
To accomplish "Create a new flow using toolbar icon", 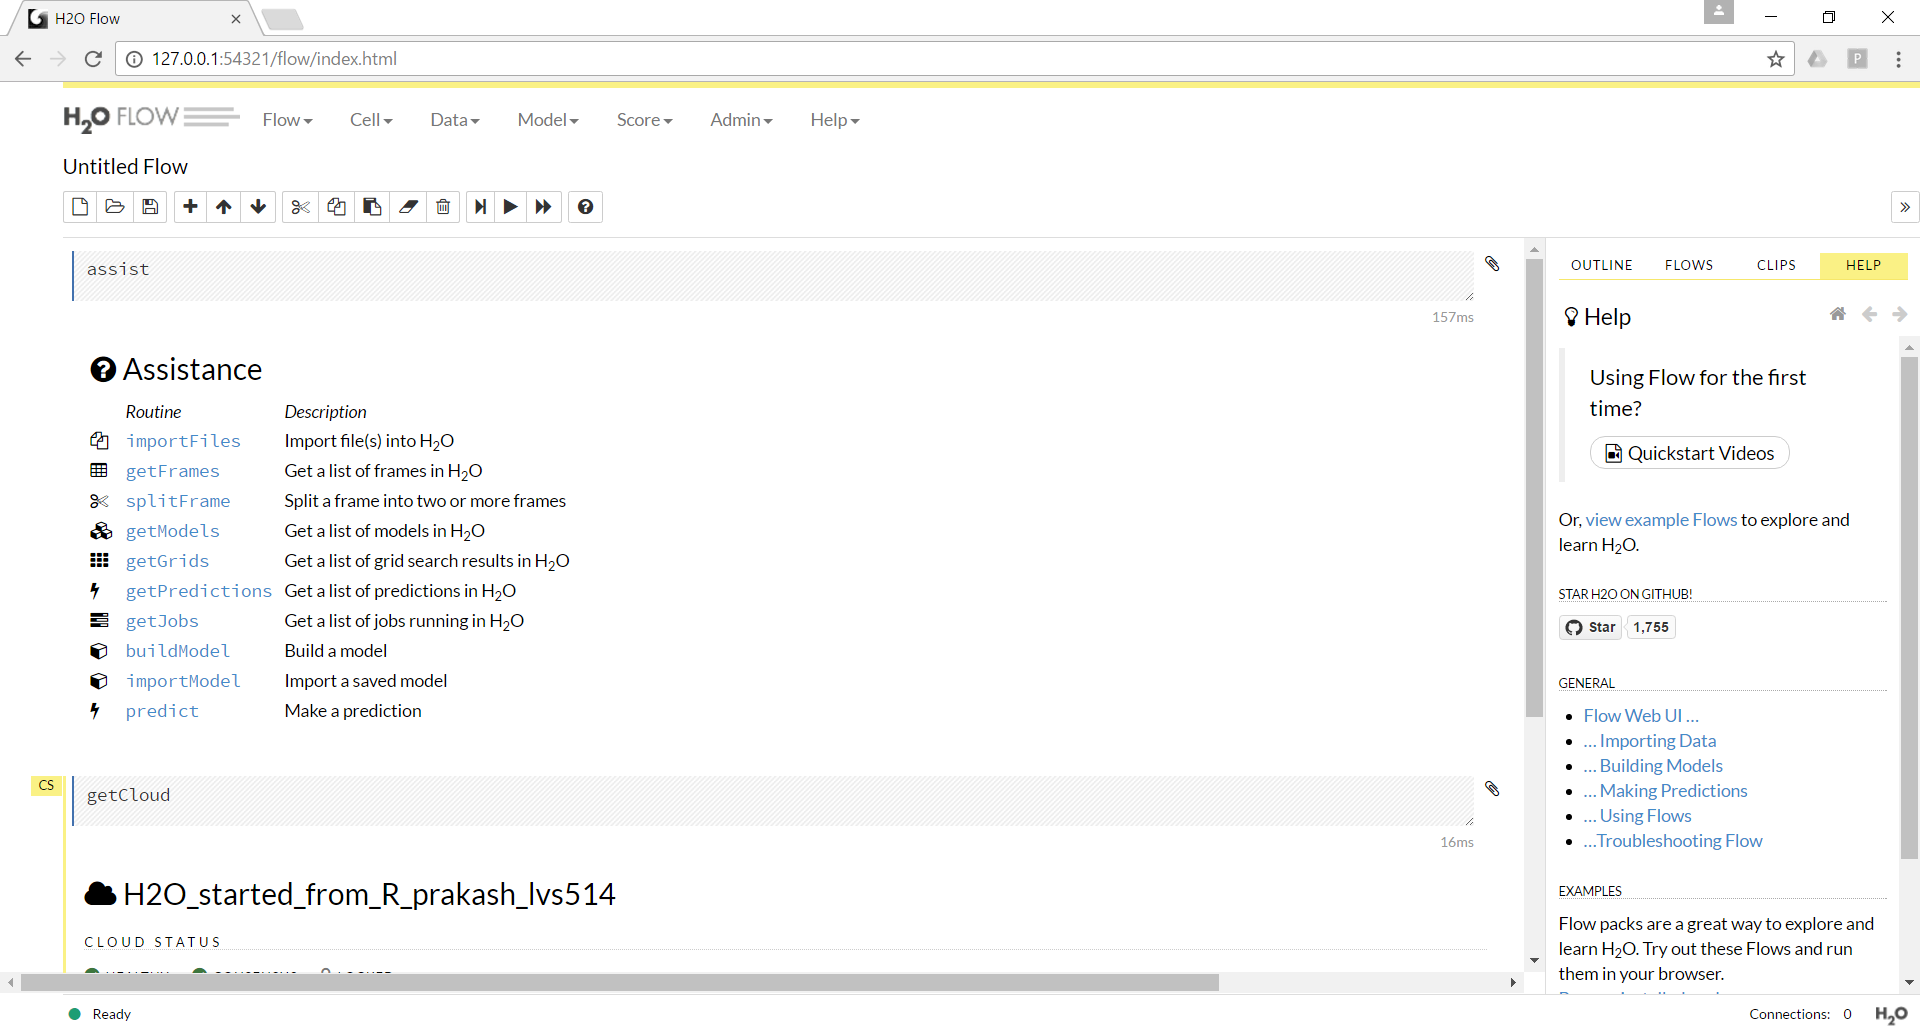I will coord(80,207).
